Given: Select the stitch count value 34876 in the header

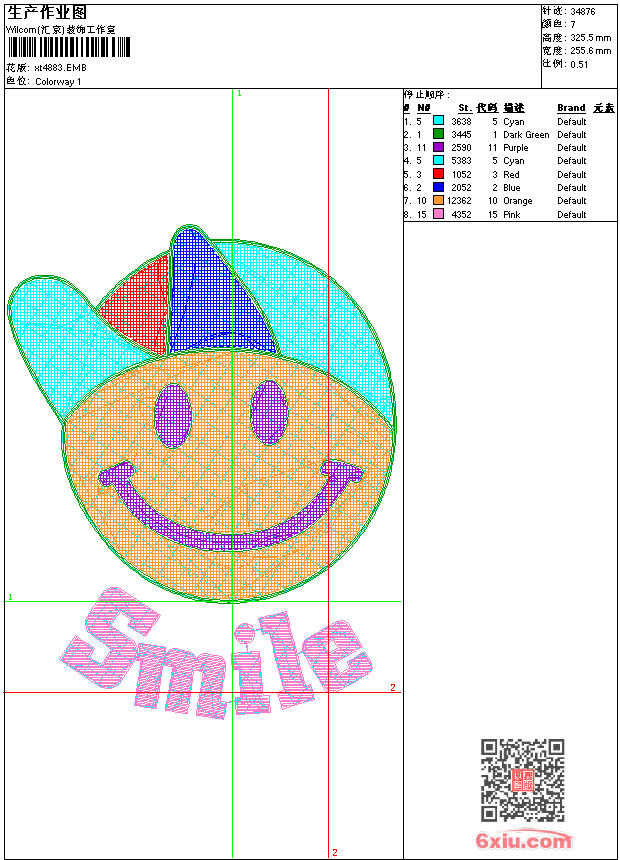Looking at the screenshot, I should point(583,12).
